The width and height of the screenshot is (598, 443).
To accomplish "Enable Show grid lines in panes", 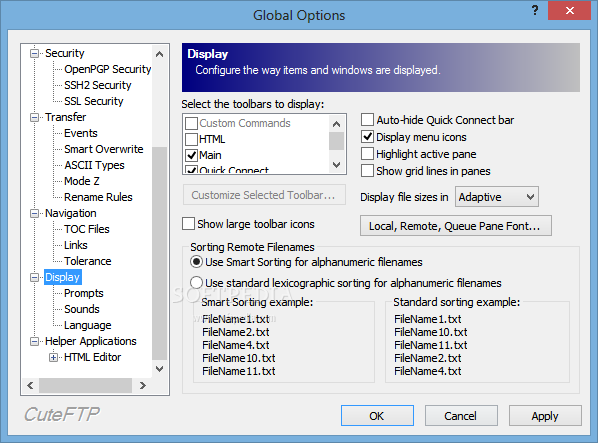I will 367,171.
